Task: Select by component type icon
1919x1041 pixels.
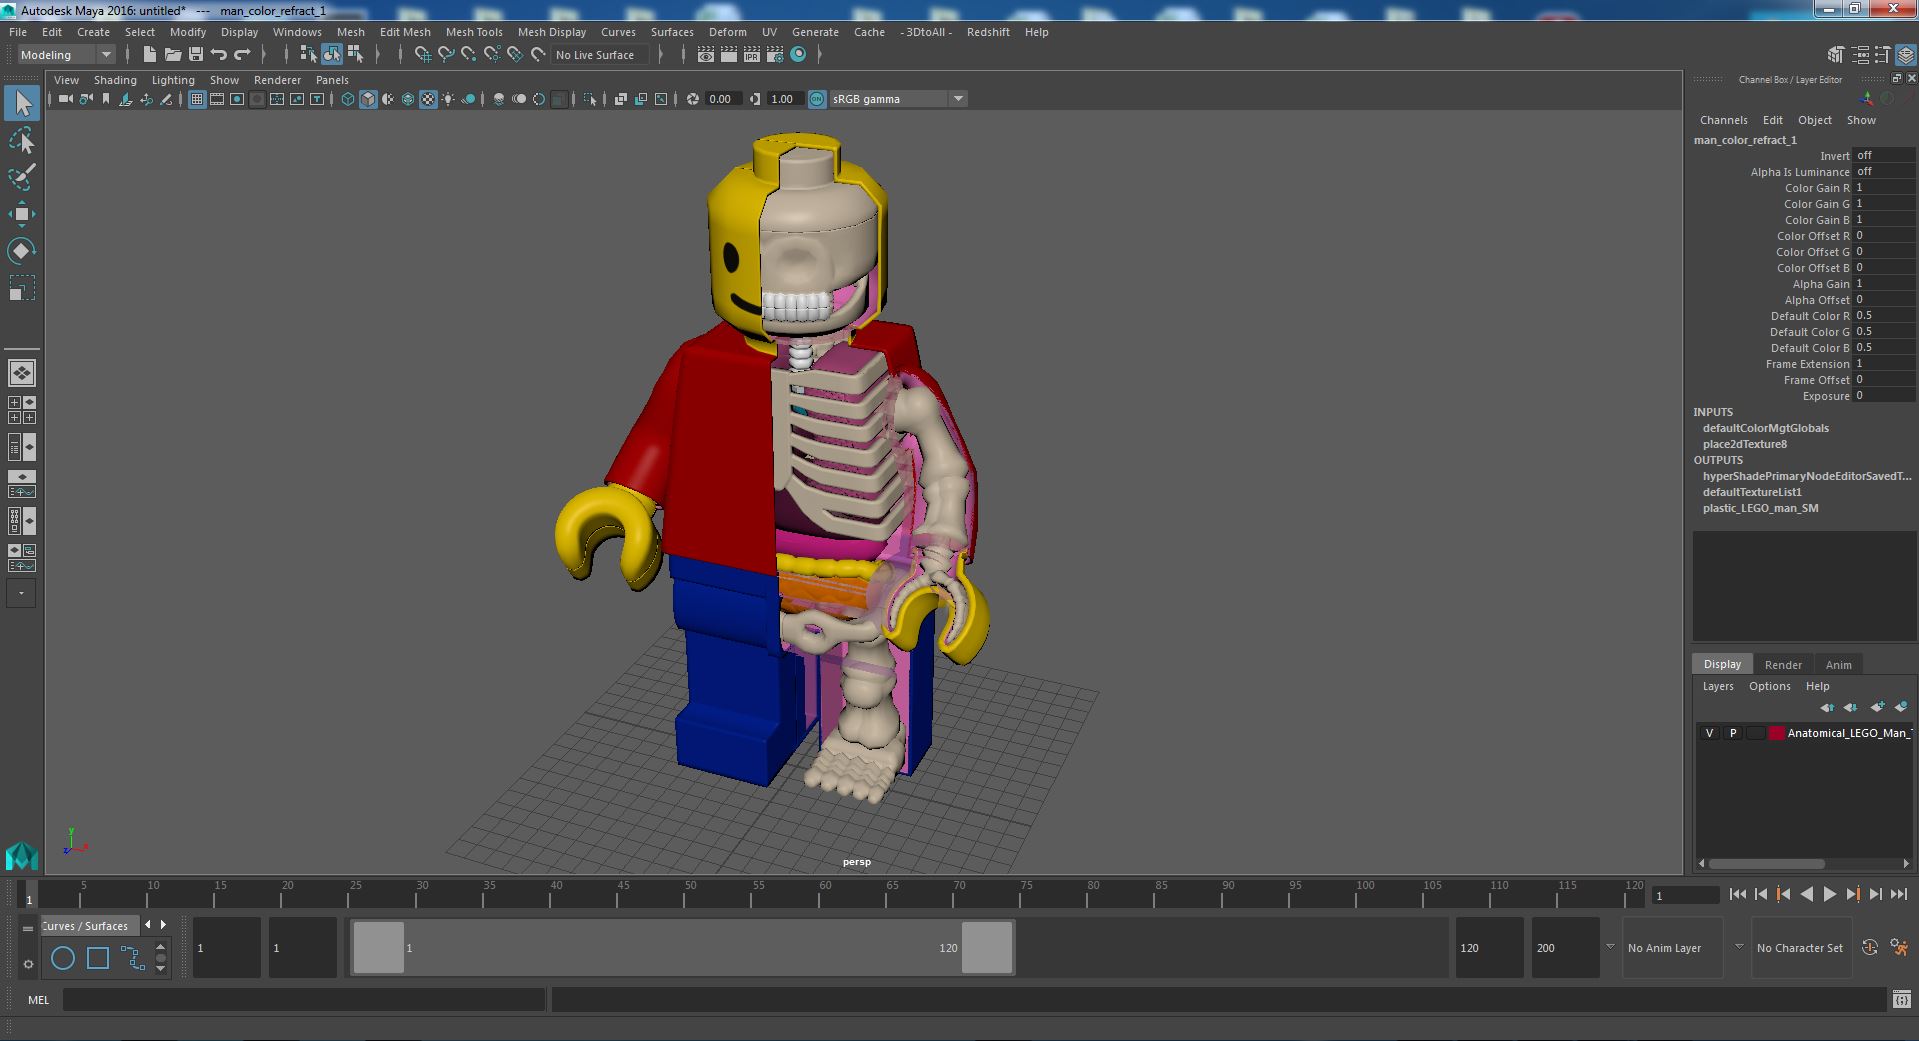Action: pos(355,55)
